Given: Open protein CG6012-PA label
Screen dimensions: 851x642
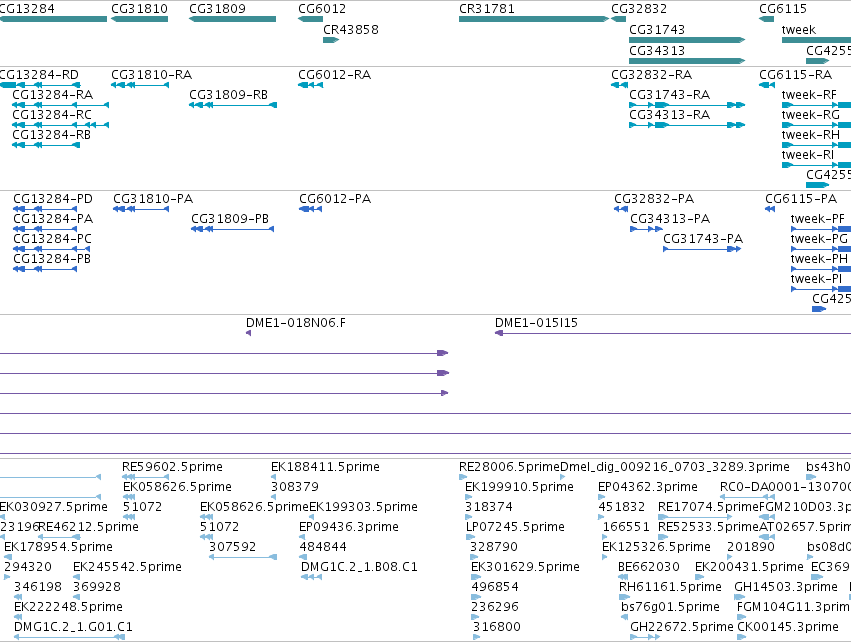Looking at the screenshot, I should (335, 199).
